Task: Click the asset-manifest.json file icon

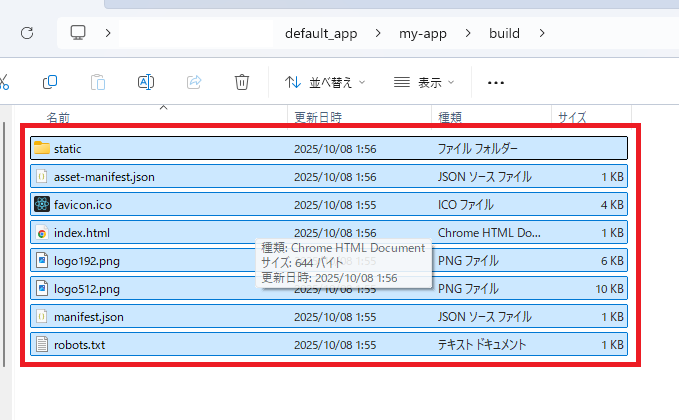Action: click(x=42, y=176)
